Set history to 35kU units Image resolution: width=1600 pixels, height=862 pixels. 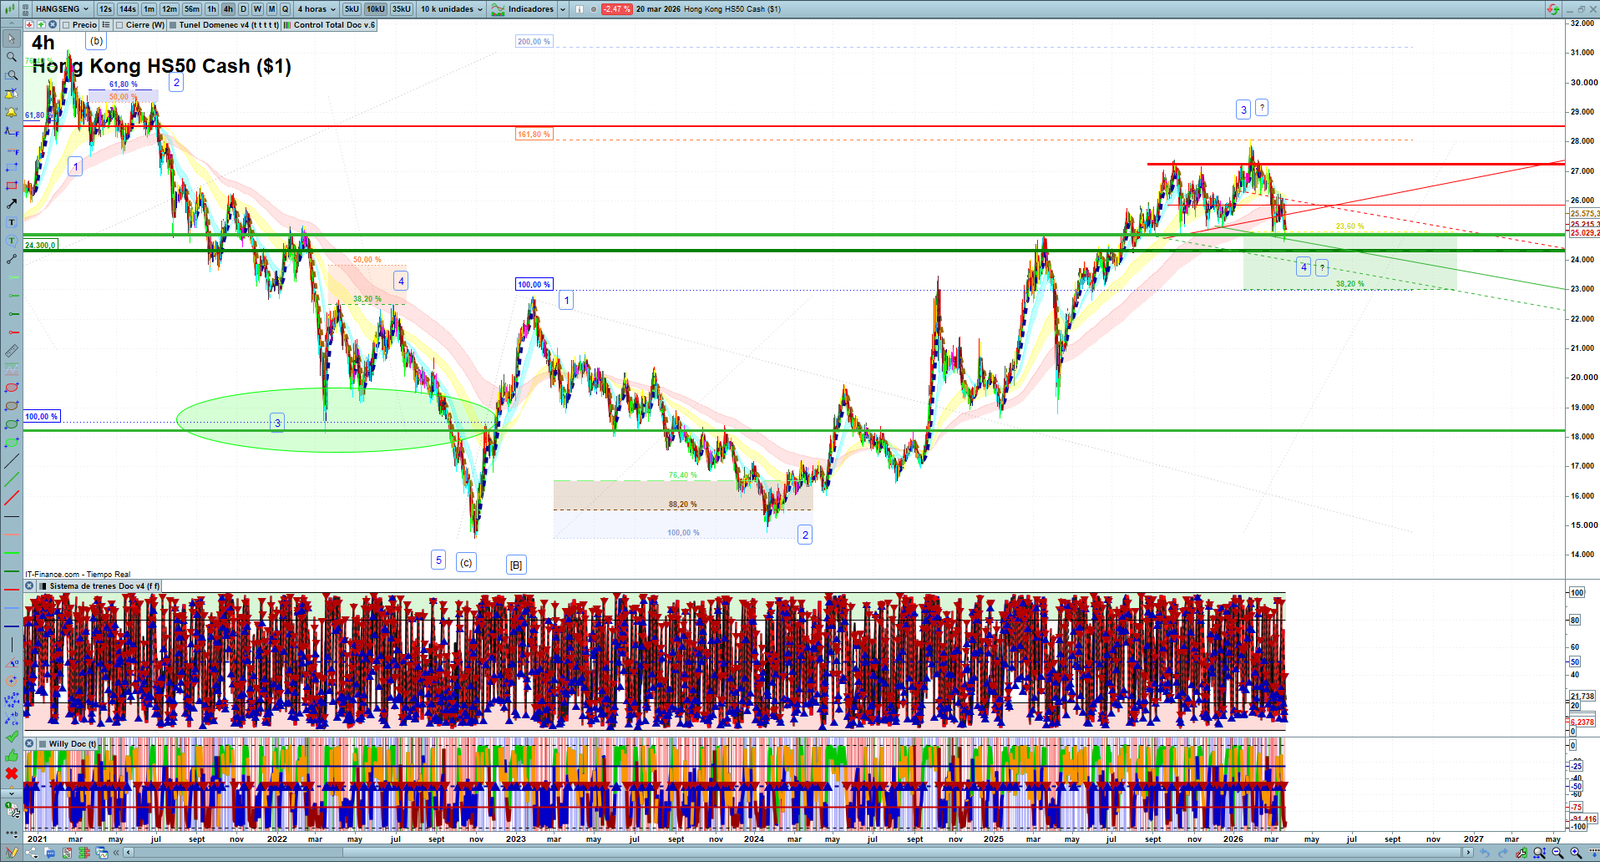coord(401,9)
